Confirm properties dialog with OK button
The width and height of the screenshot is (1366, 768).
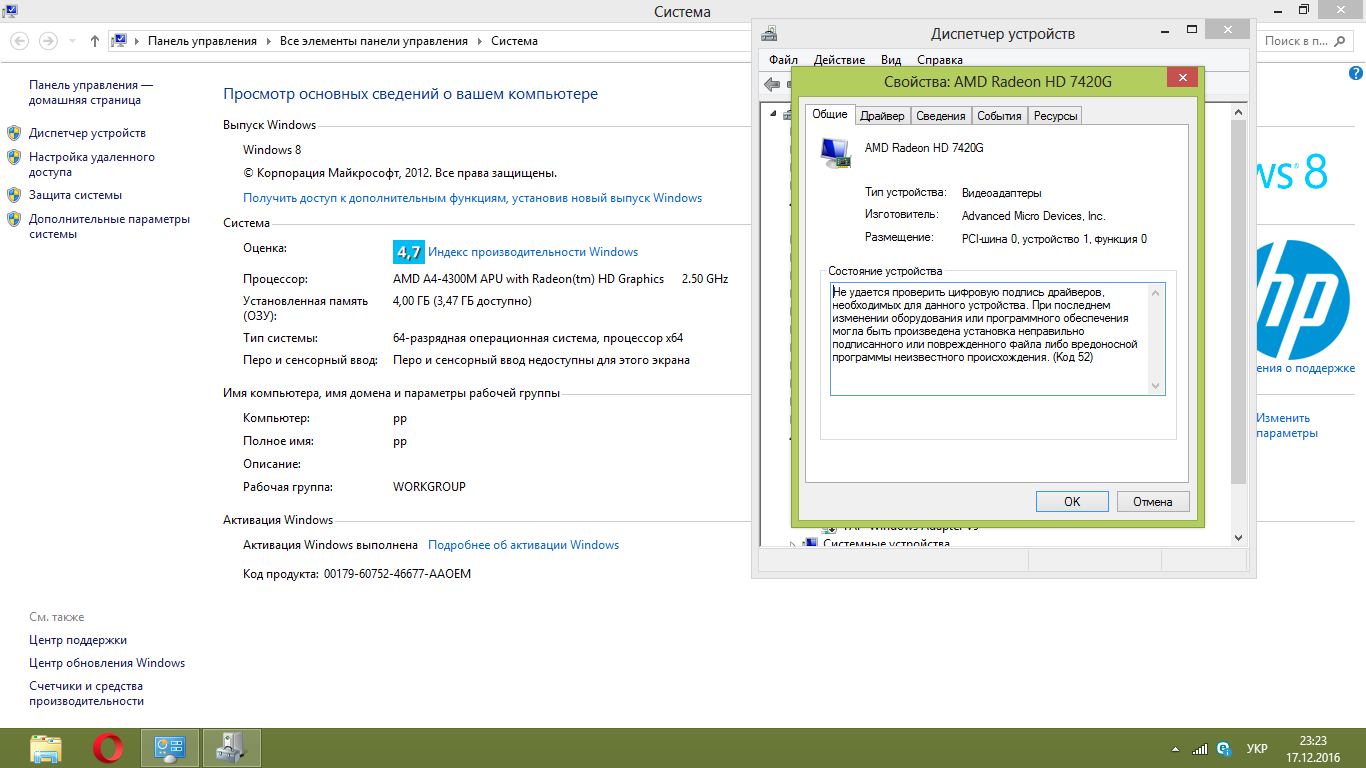point(1072,502)
